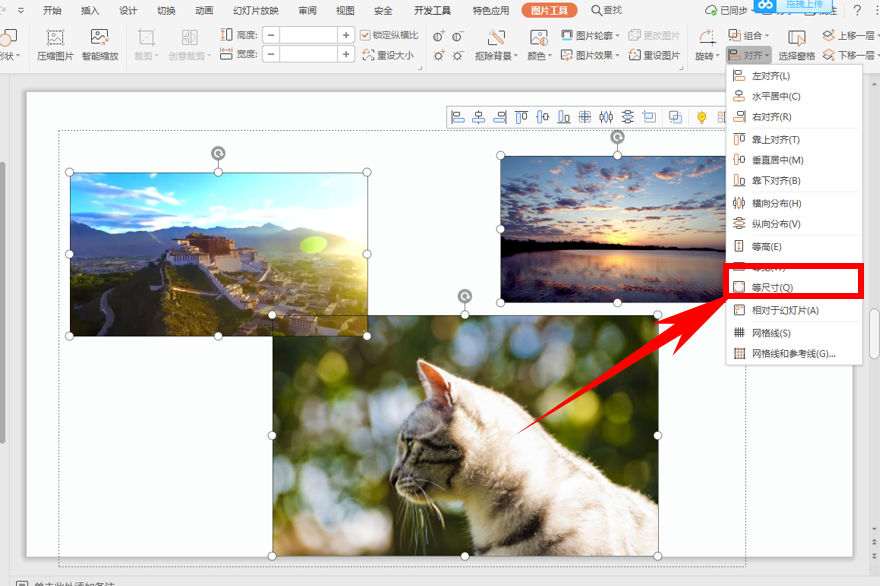Click 查找 search button
The width and height of the screenshot is (880, 586).
607,10
